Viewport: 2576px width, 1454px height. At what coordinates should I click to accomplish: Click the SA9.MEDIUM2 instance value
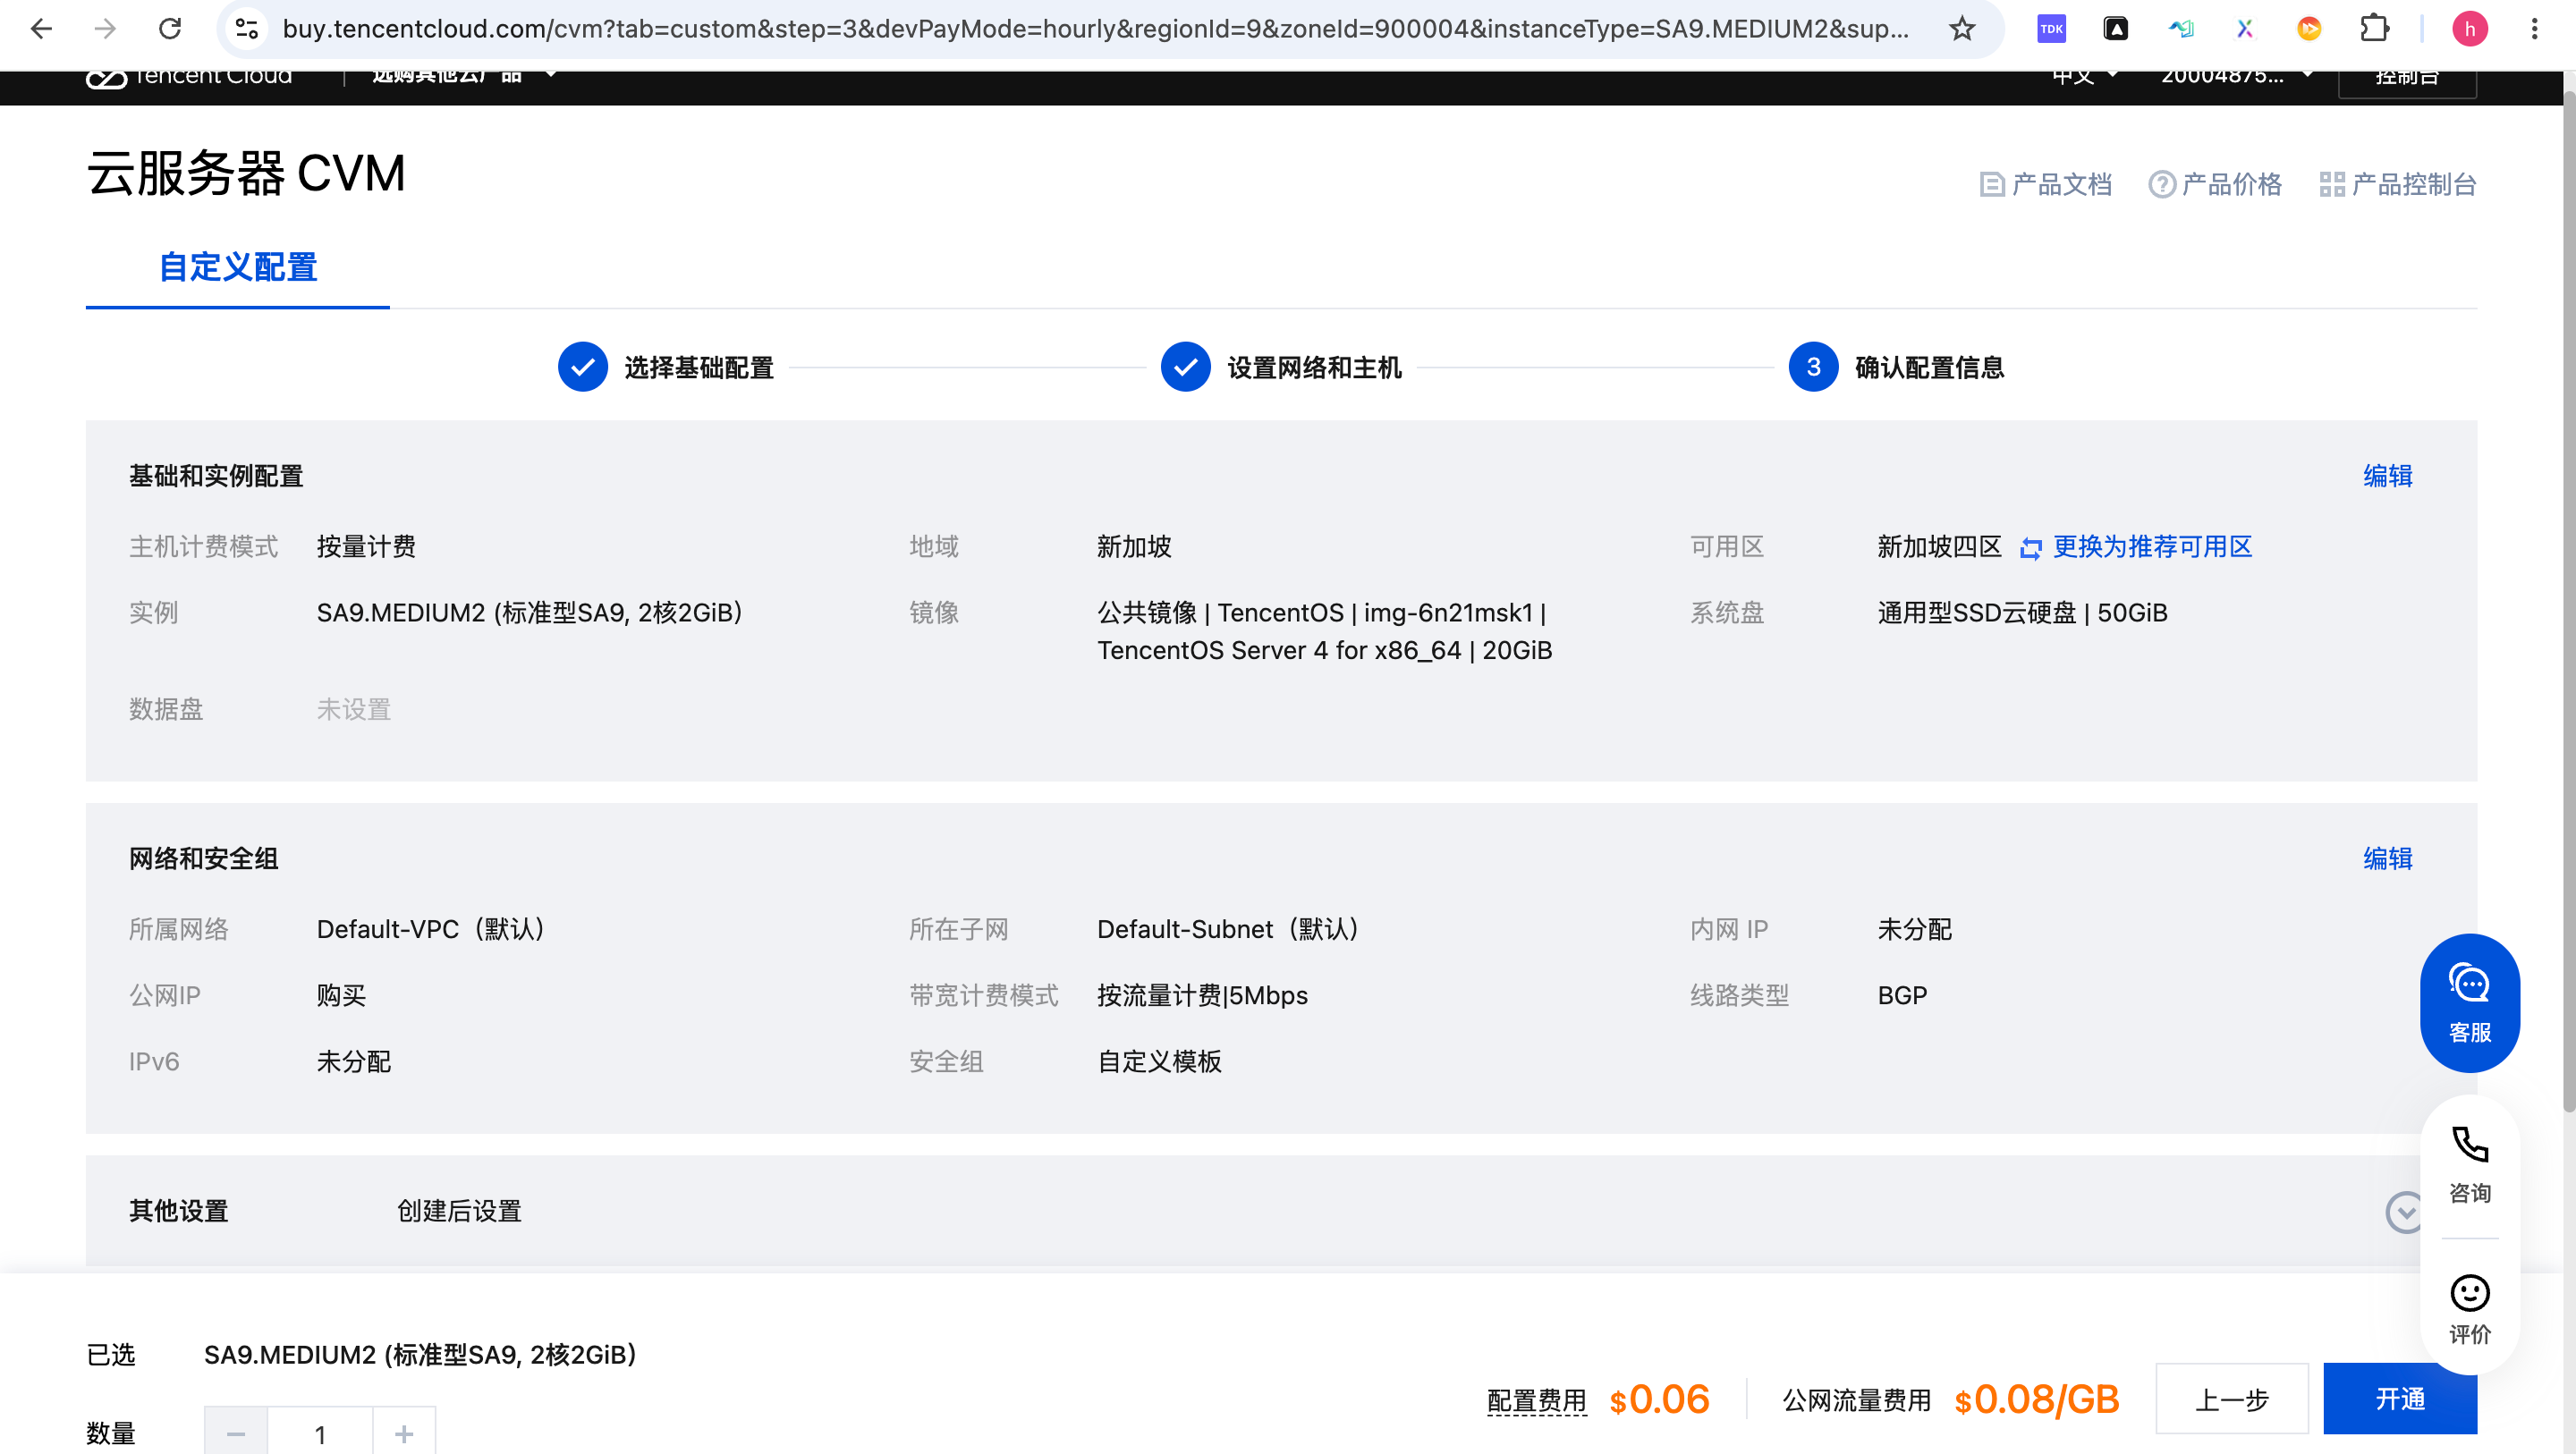pos(529,613)
